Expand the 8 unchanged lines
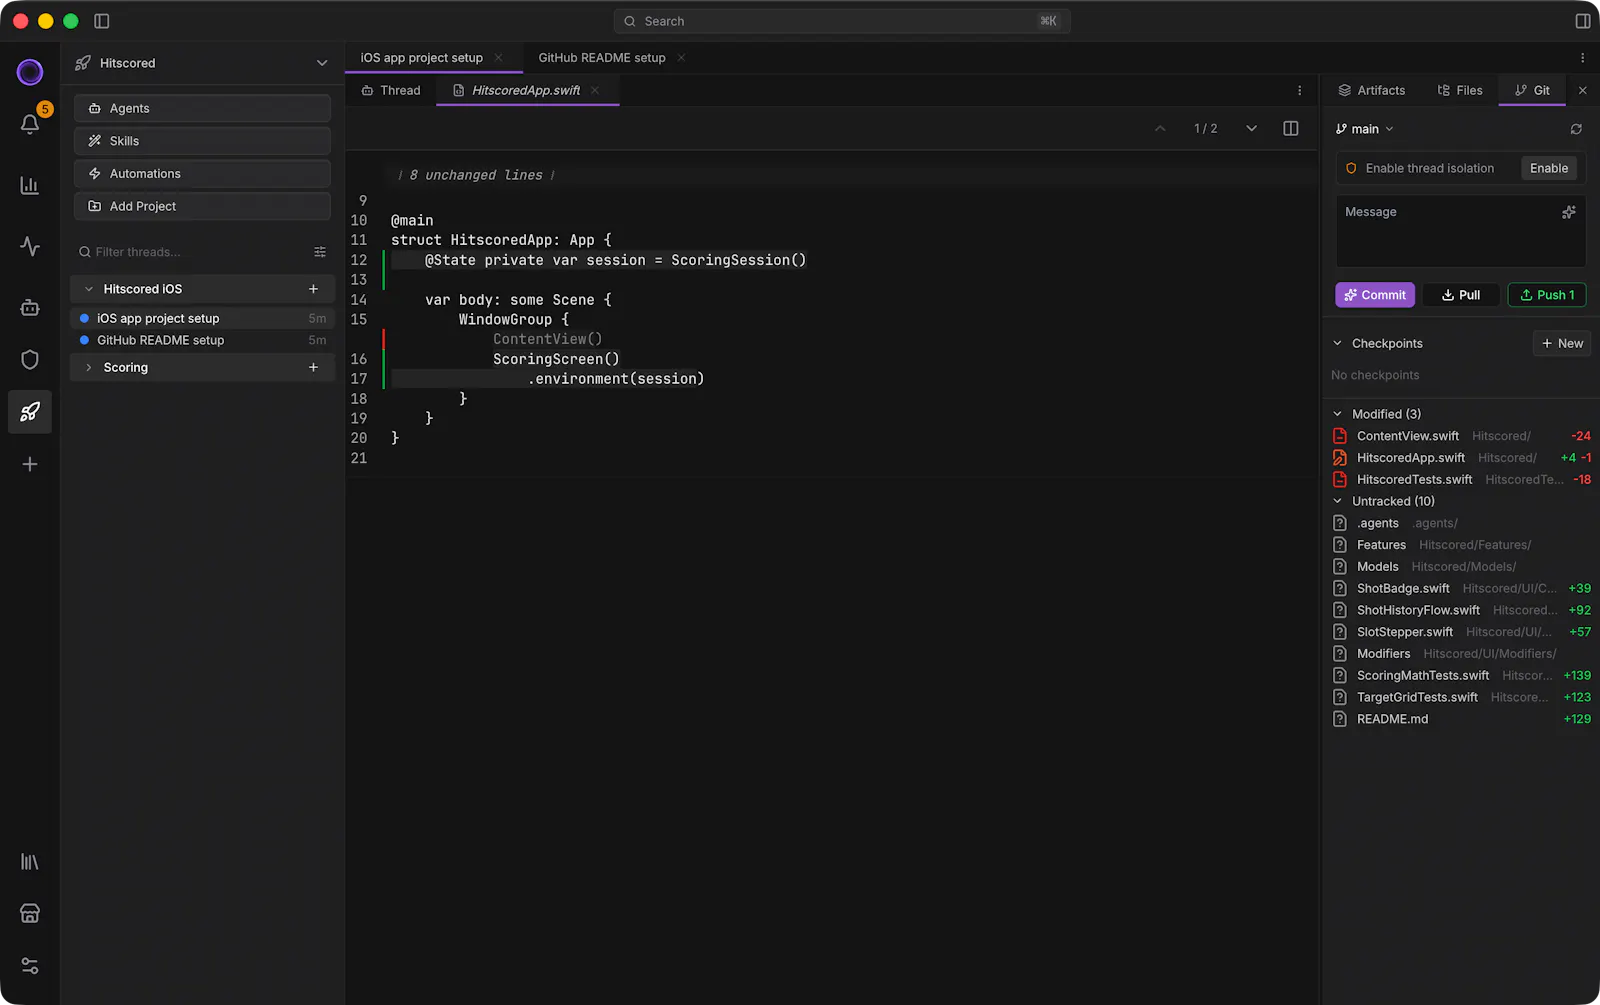 [476, 175]
